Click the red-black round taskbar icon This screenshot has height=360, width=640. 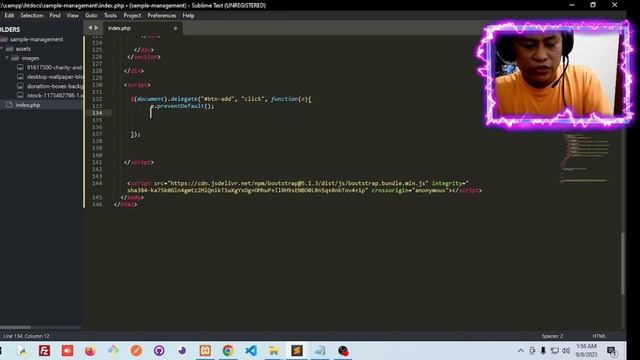(343, 351)
